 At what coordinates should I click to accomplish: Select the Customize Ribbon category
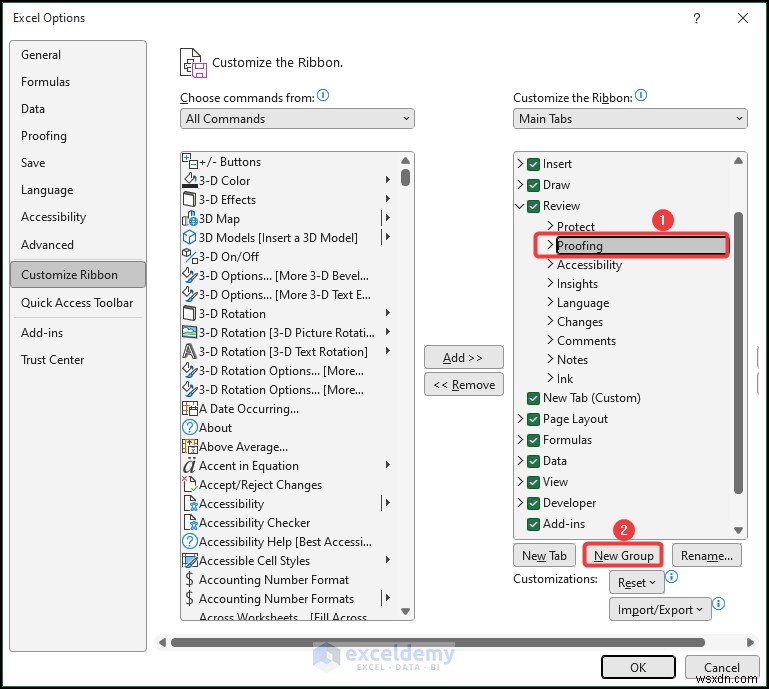[78, 275]
